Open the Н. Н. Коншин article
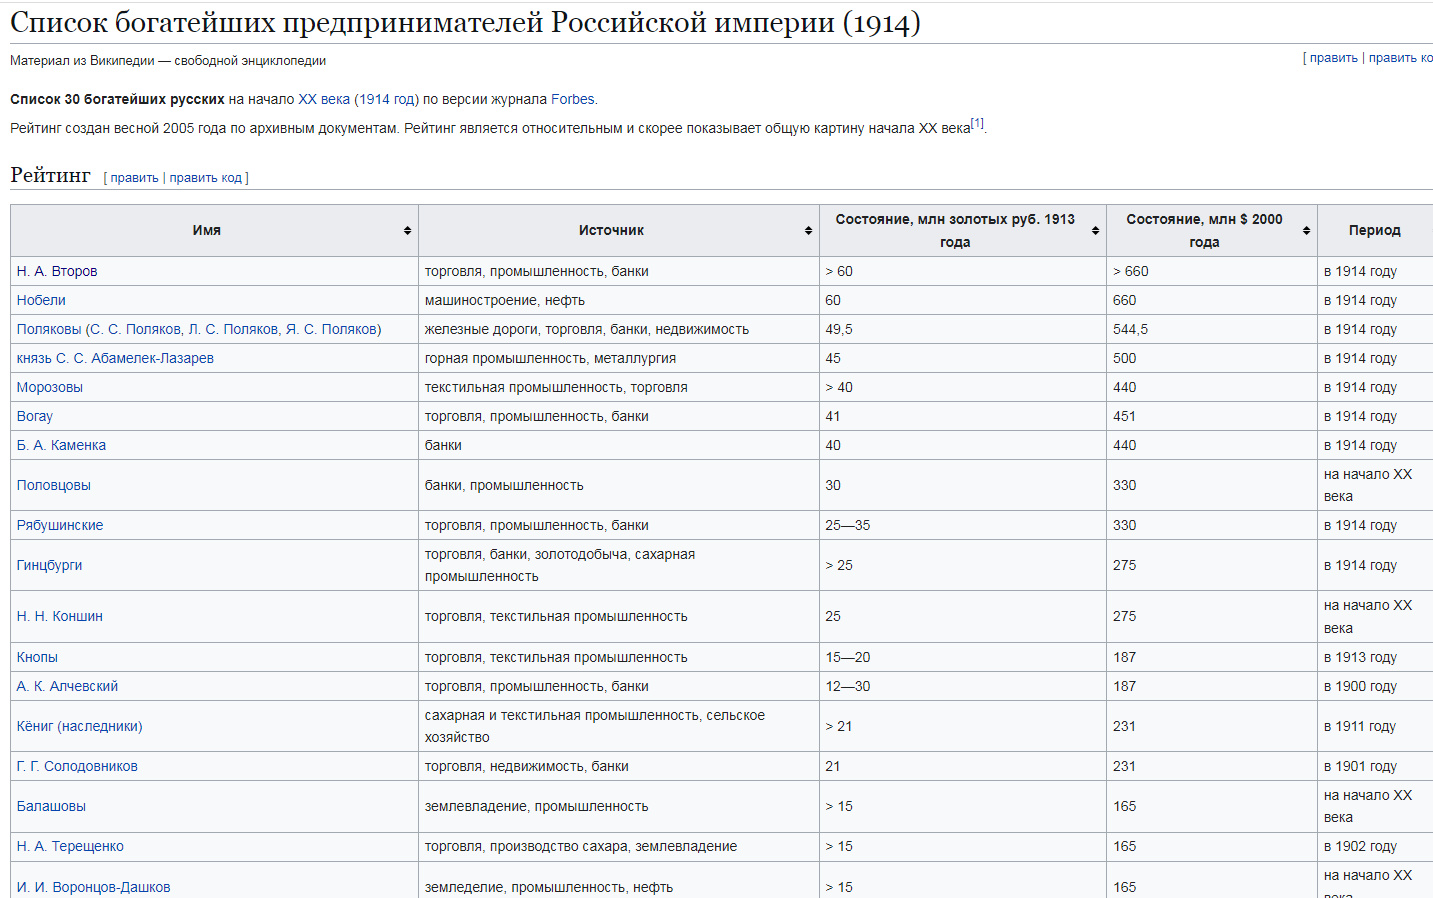Image resolution: width=1433 pixels, height=898 pixels. 60,616
